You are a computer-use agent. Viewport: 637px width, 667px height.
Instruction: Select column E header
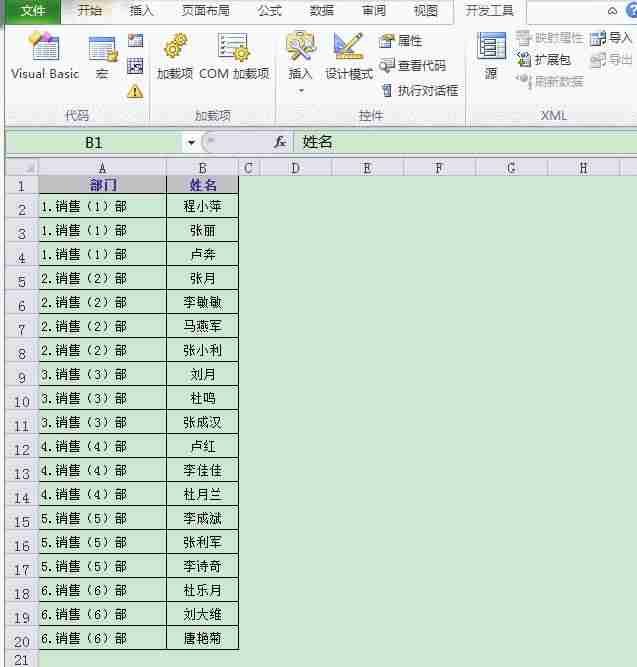click(368, 168)
